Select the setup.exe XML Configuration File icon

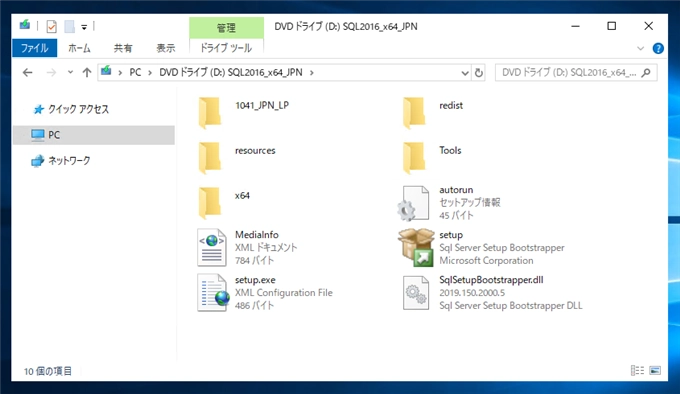[213, 293]
